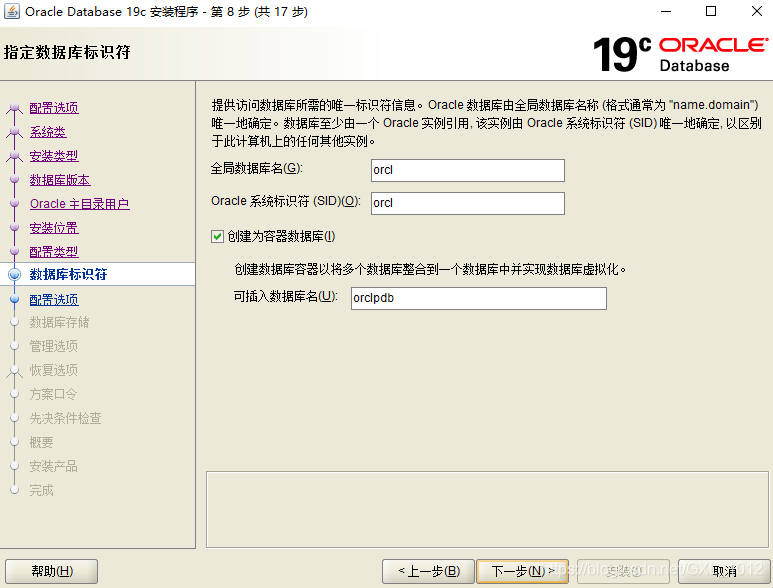The image size is (773, 588).
Task: Click the 完成 step label
Action: [x=41, y=490]
